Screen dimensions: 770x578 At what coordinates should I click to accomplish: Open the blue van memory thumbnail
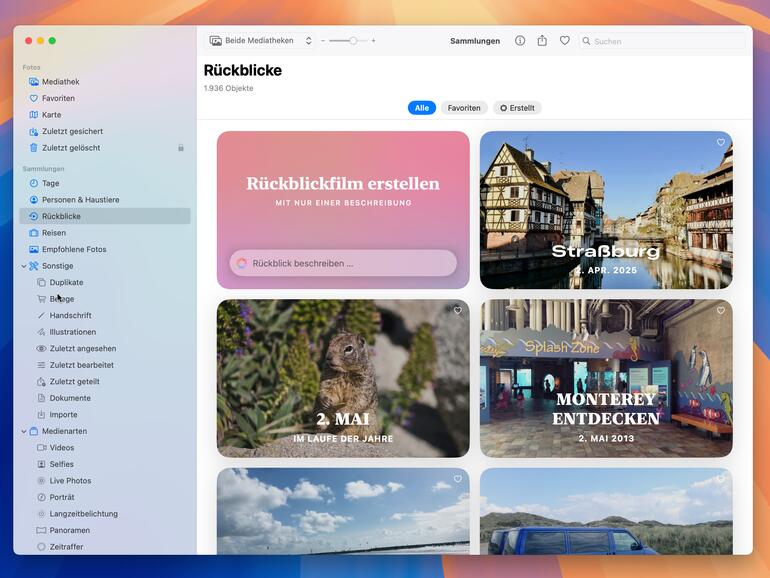606,511
